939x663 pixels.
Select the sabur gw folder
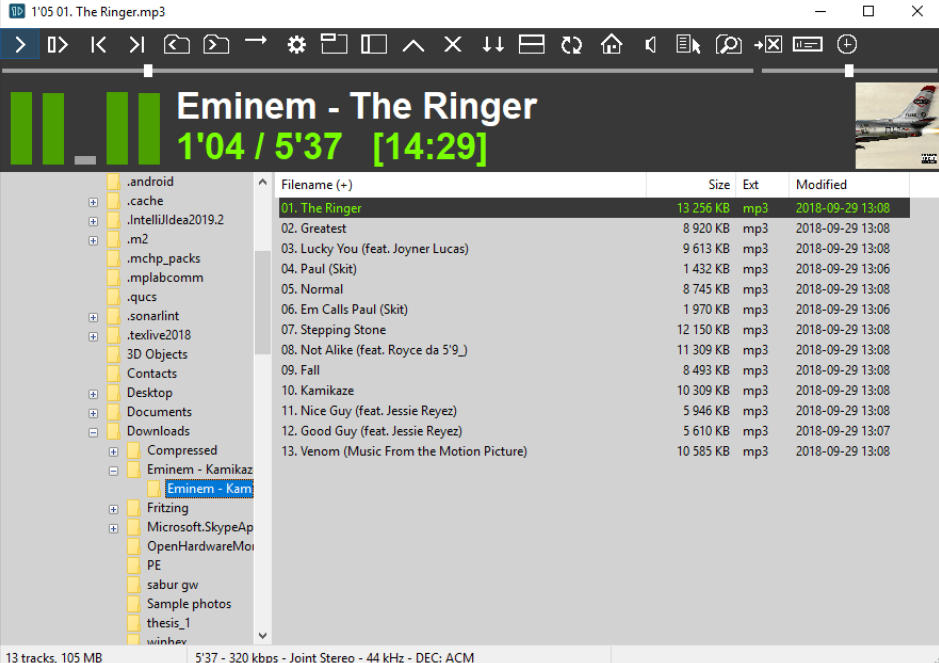point(172,585)
